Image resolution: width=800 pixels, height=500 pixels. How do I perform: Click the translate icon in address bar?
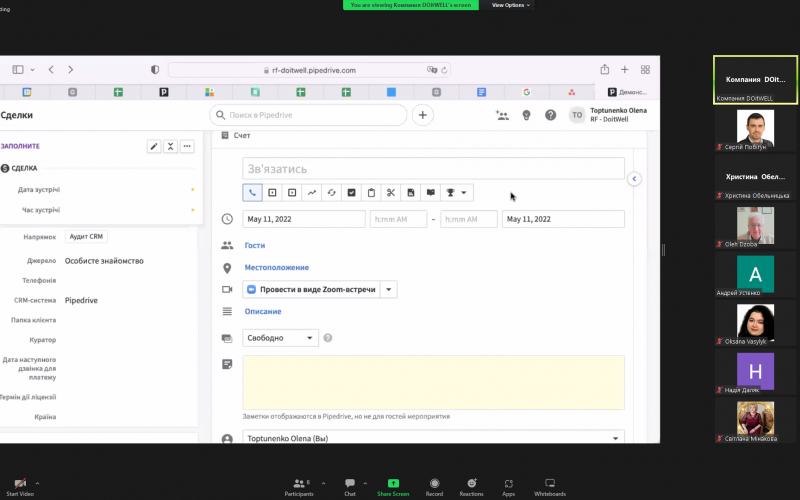[432, 70]
